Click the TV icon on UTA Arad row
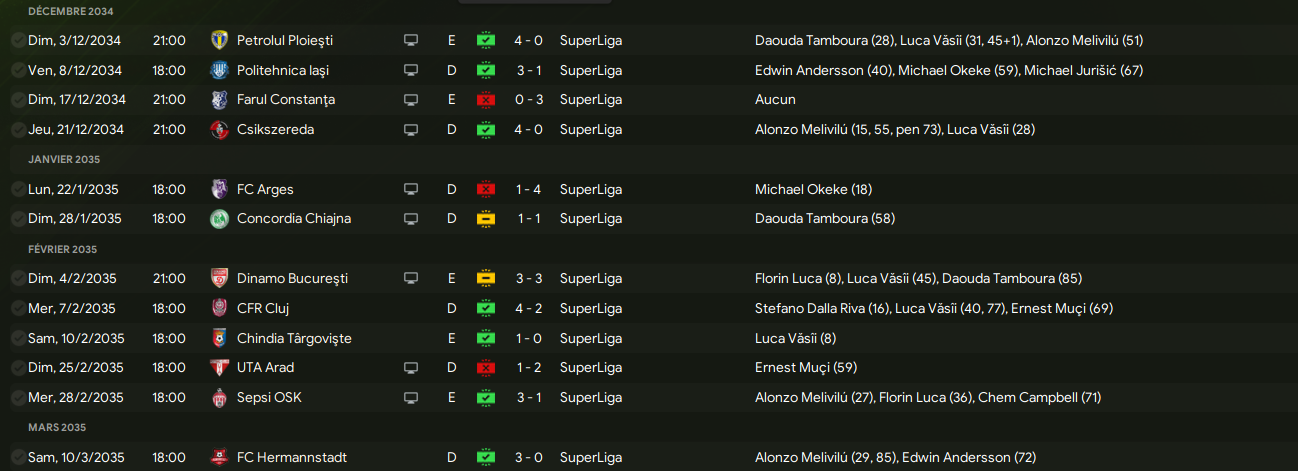Viewport: 1298px width, 471px height. (x=410, y=368)
